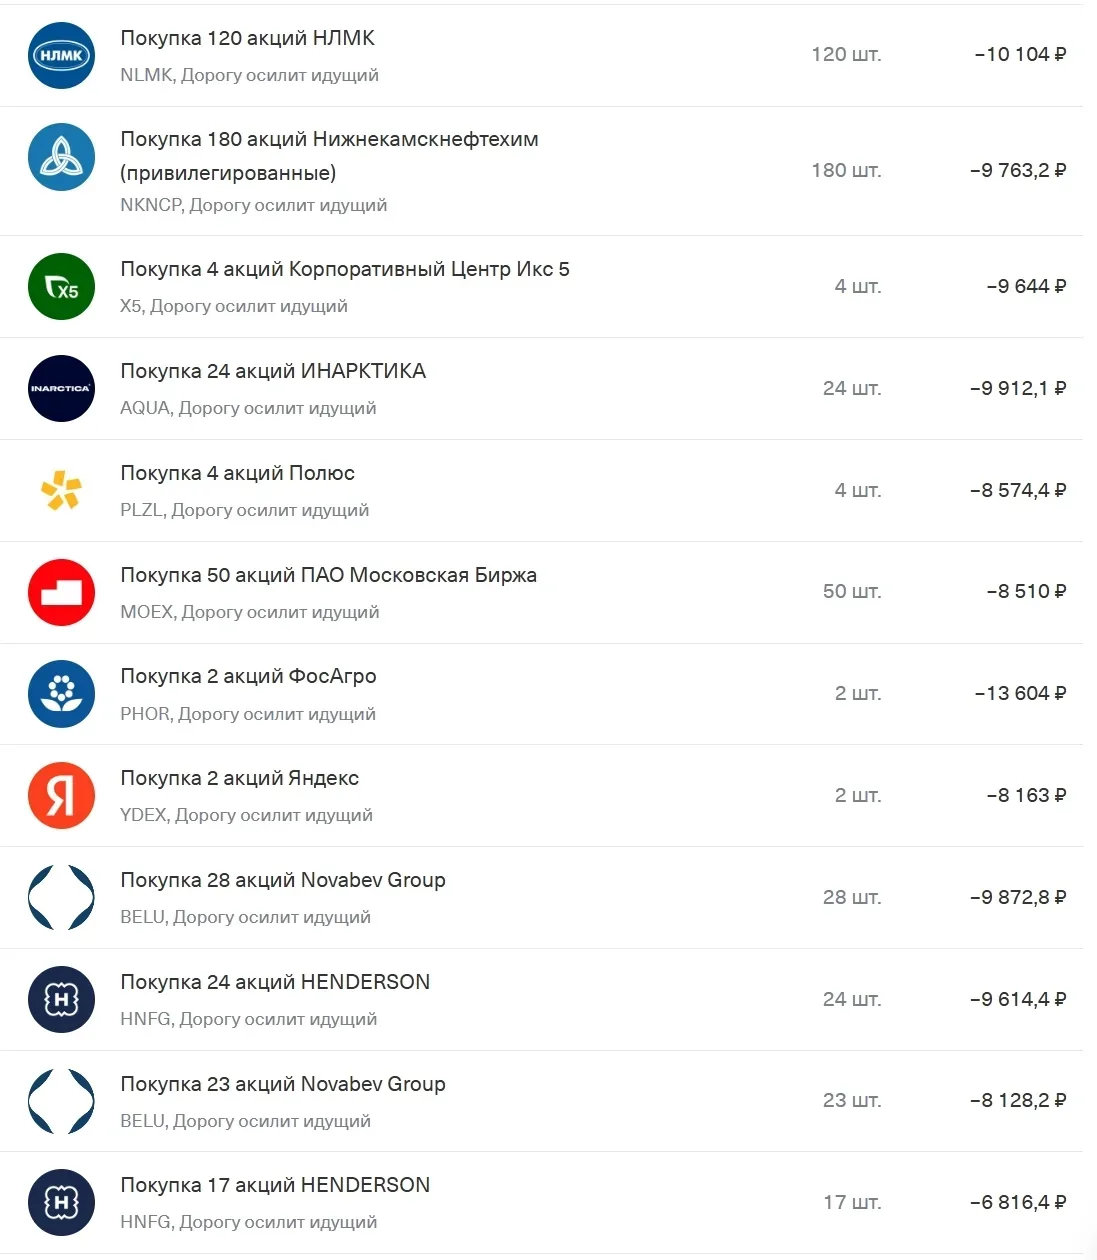Click the amount −8 128,2 ₽
1097x1260 pixels.
coord(1018,1100)
